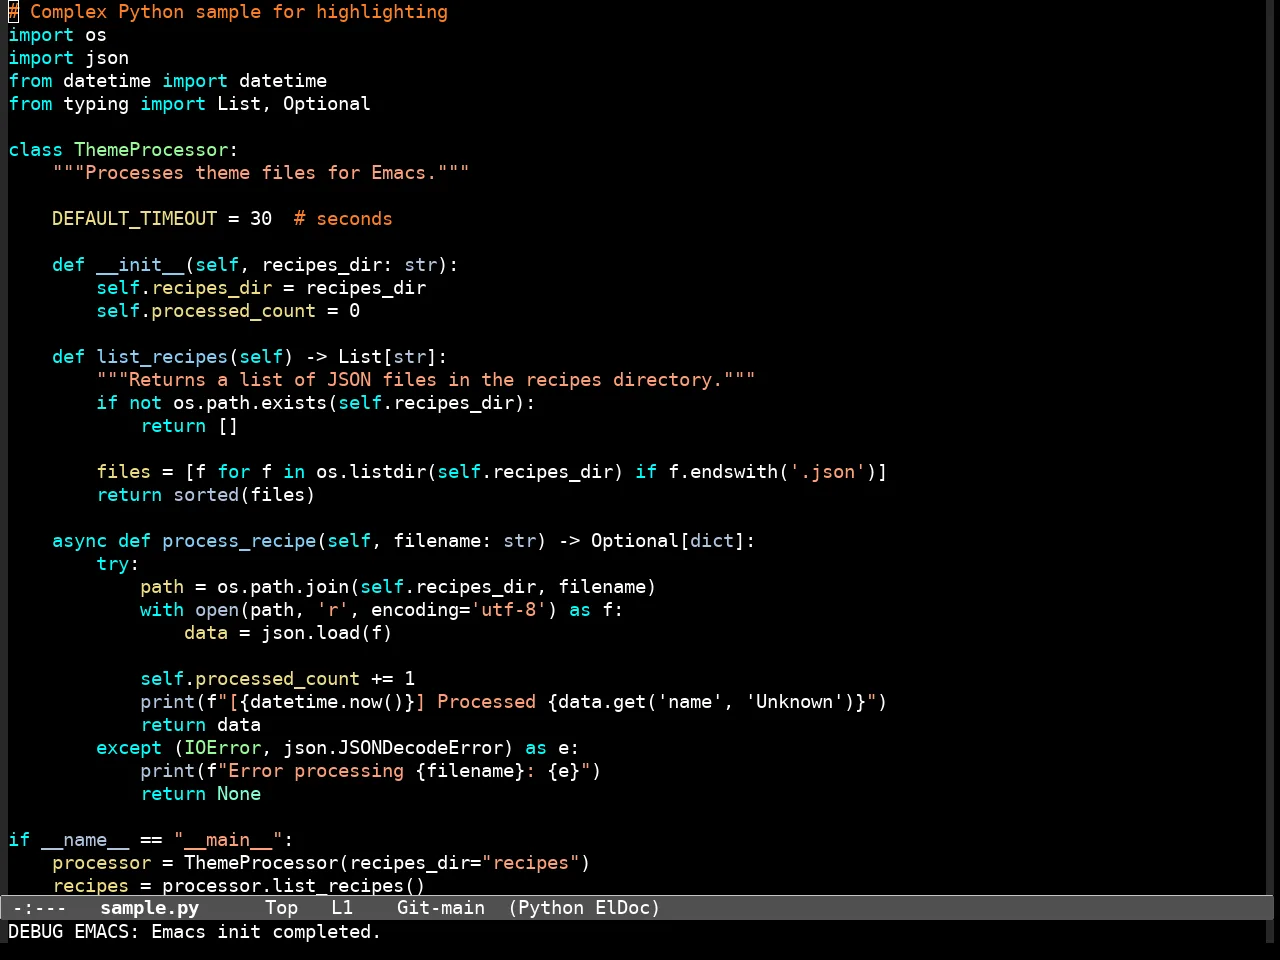Click the Top position indicator in mode line
Screen dimensions: 1280x960
click(x=282, y=908)
